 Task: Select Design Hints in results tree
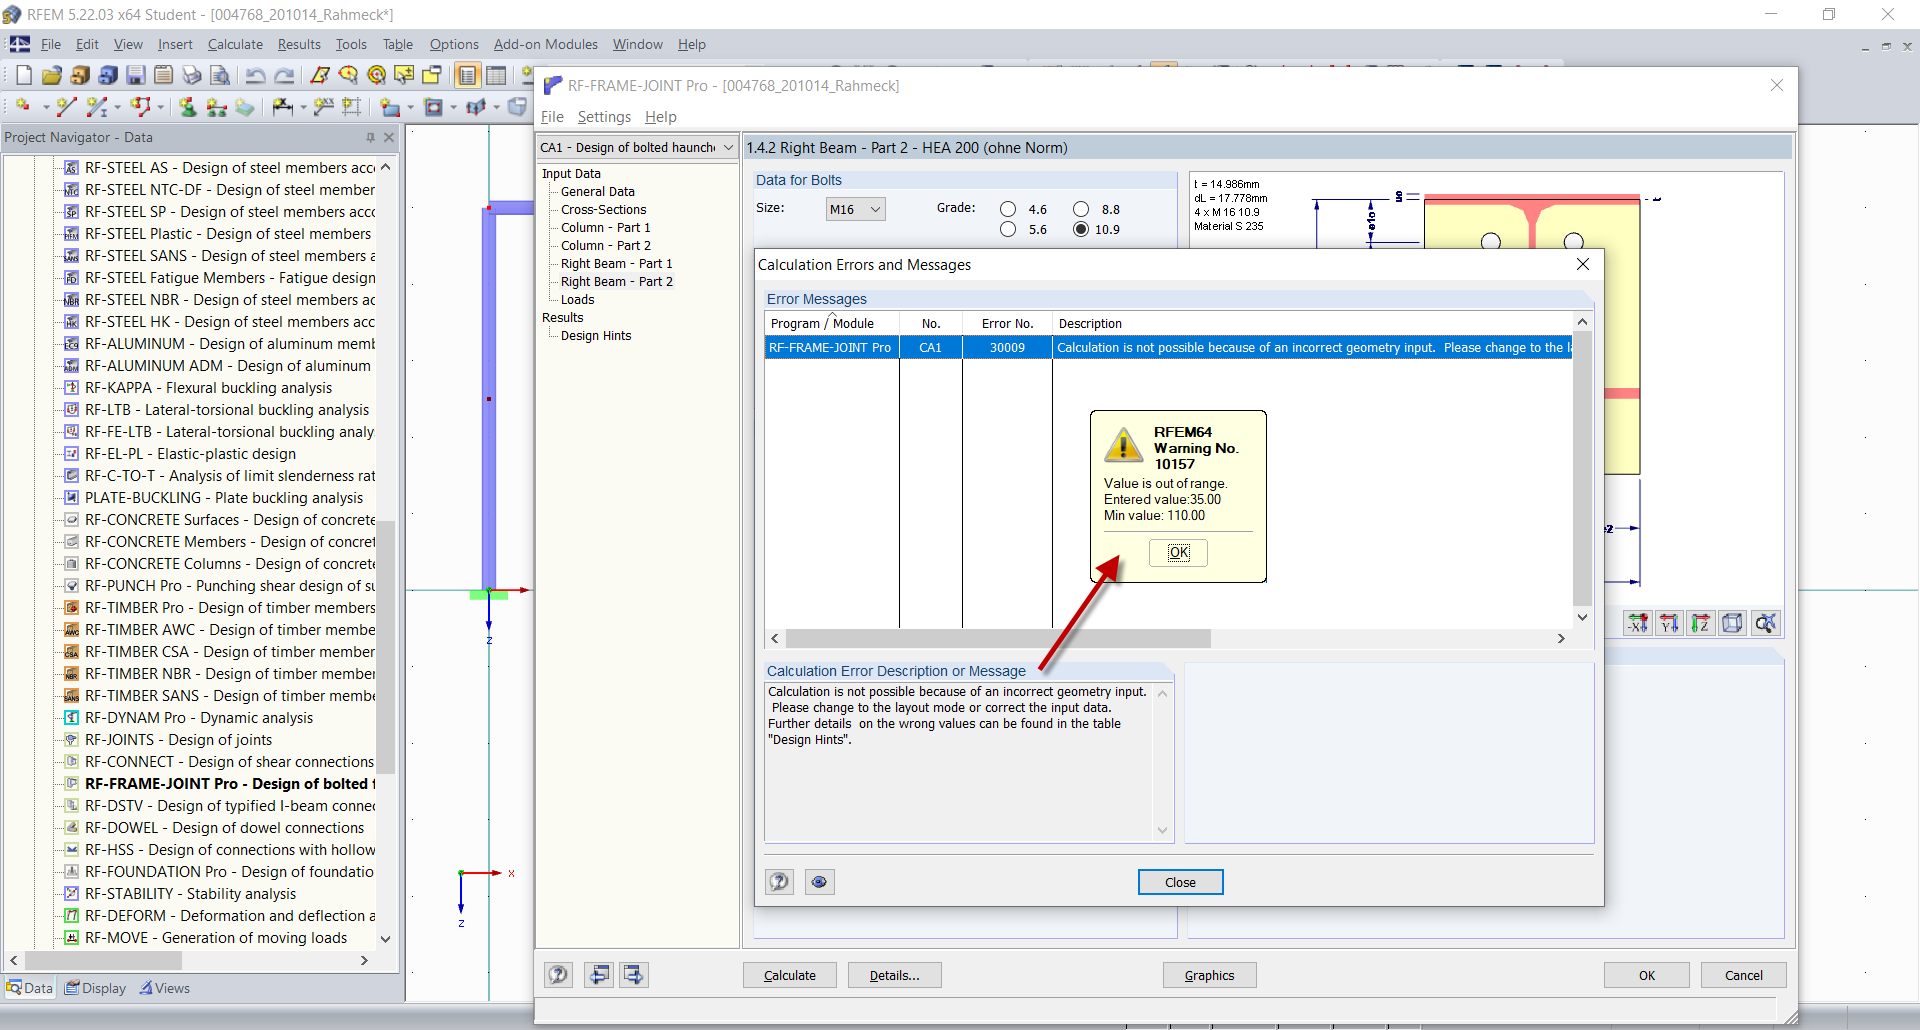point(596,336)
